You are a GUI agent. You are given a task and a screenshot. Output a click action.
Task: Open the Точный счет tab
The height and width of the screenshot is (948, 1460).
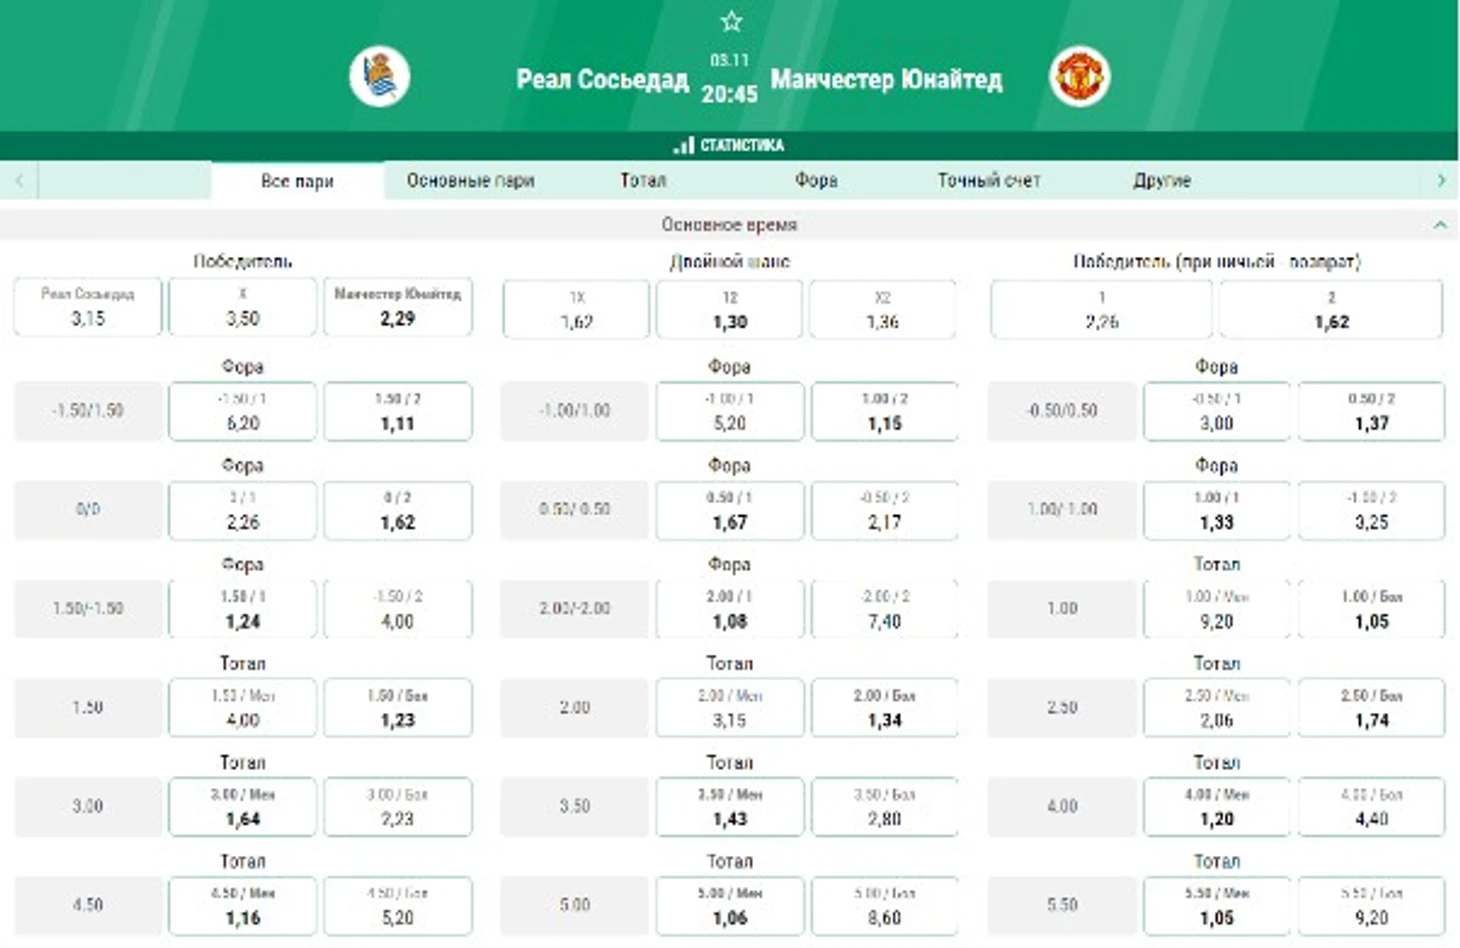[x=989, y=181]
